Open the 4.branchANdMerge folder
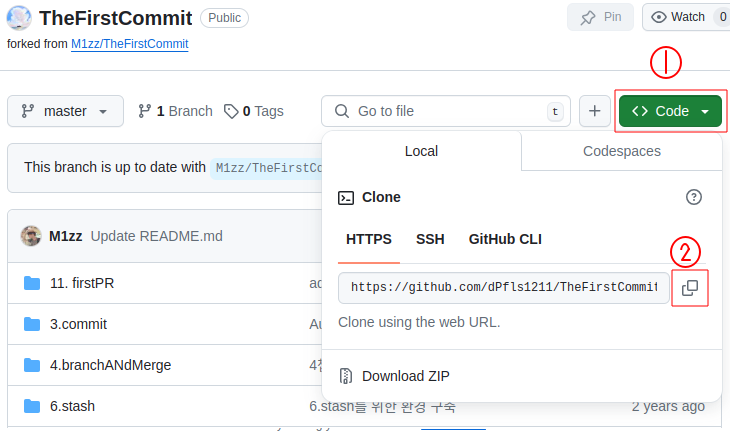The height and width of the screenshot is (444, 730). click(111, 365)
